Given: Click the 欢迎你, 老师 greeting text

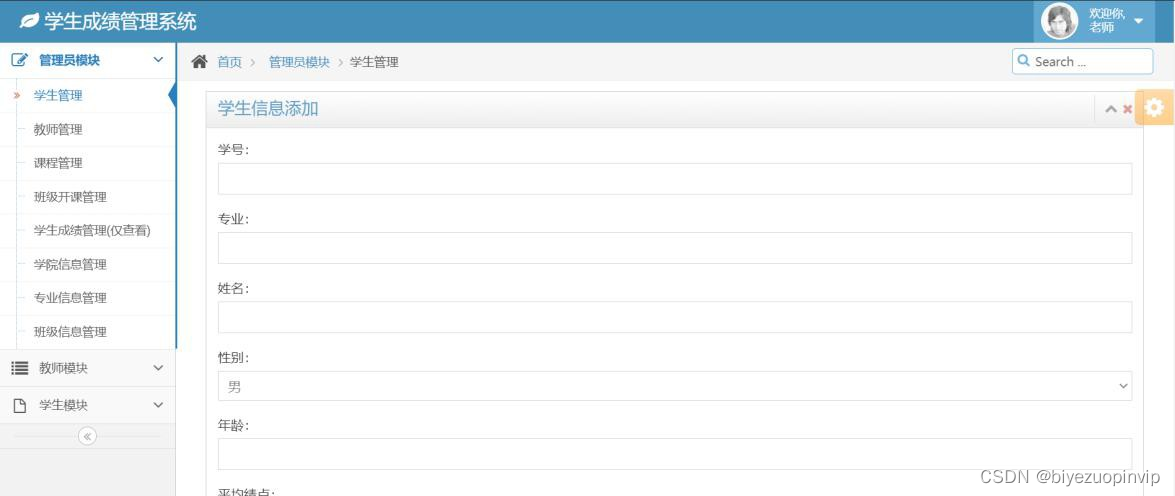Looking at the screenshot, I should click(x=1107, y=20).
